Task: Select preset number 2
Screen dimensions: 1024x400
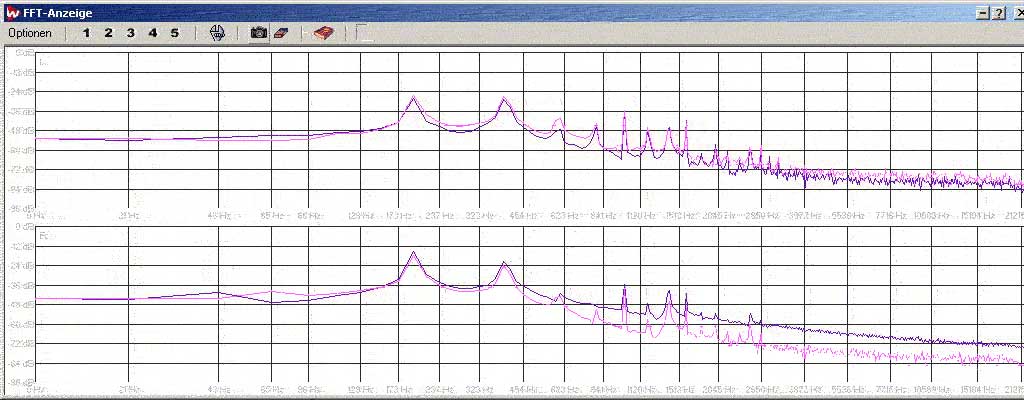Action: pyautogui.click(x=108, y=33)
